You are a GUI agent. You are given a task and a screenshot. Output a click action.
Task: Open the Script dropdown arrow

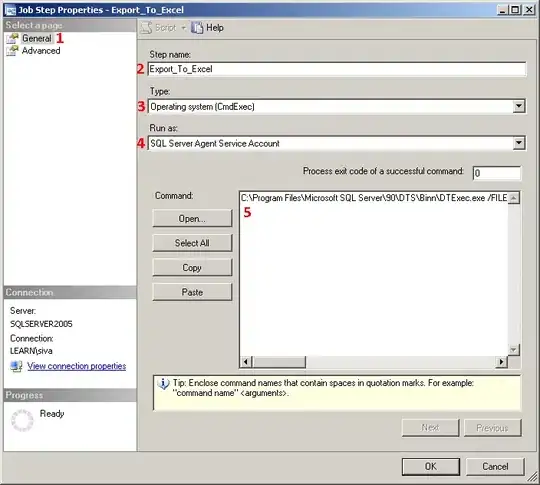pos(184,28)
